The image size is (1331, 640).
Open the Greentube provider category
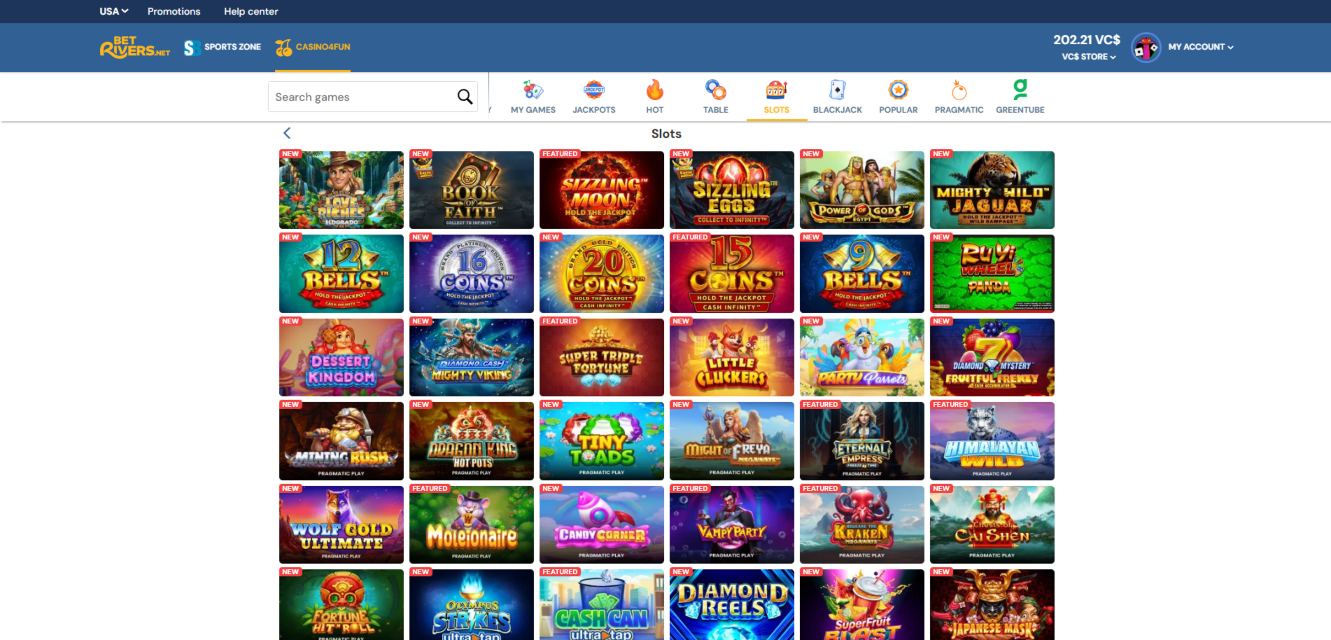pyautogui.click(x=1020, y=97)
